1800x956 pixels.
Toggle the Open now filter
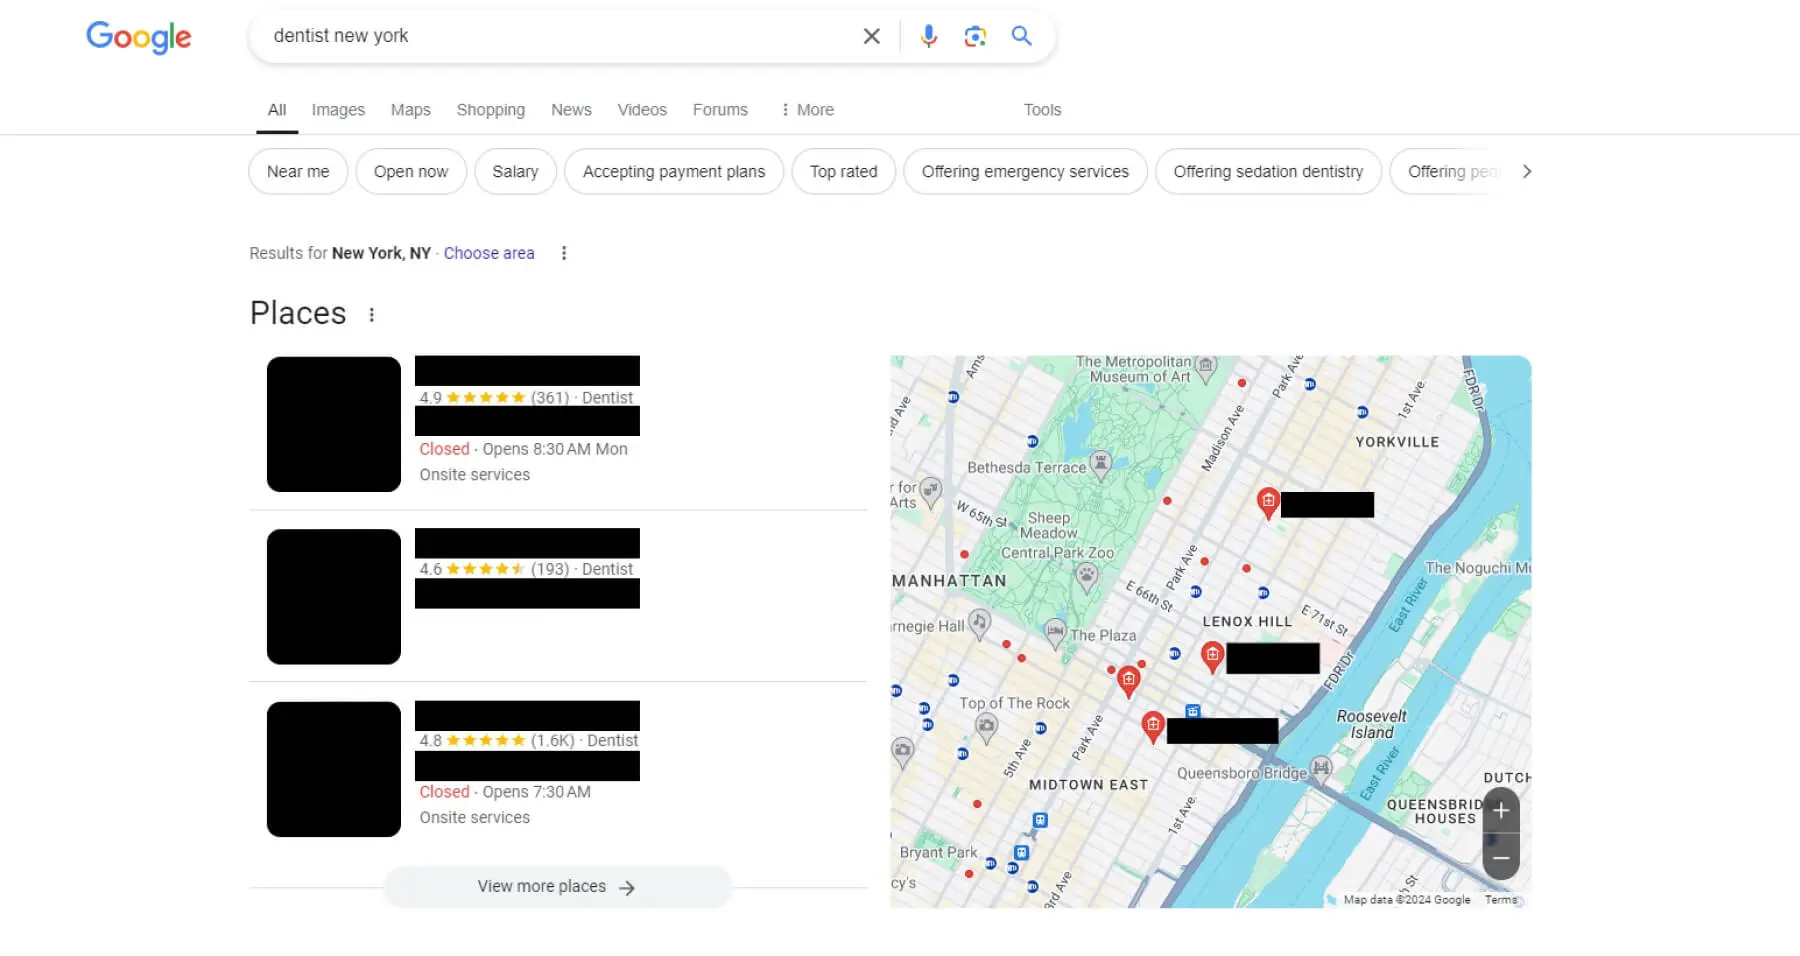[x=410, y=172]
